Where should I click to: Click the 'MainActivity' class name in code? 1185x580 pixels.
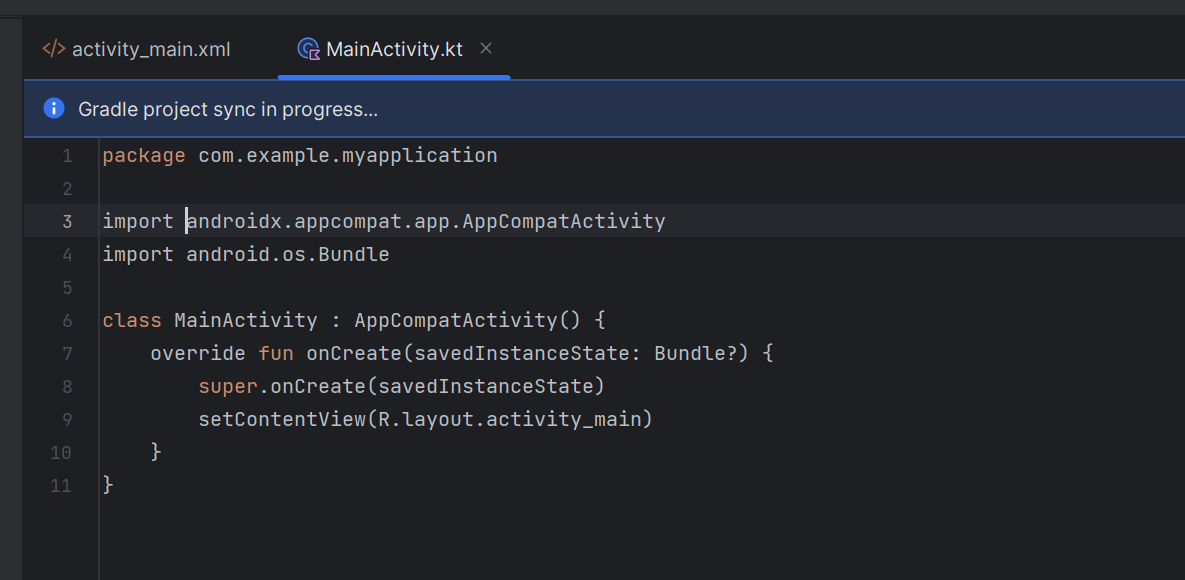[x=245, y=321]
